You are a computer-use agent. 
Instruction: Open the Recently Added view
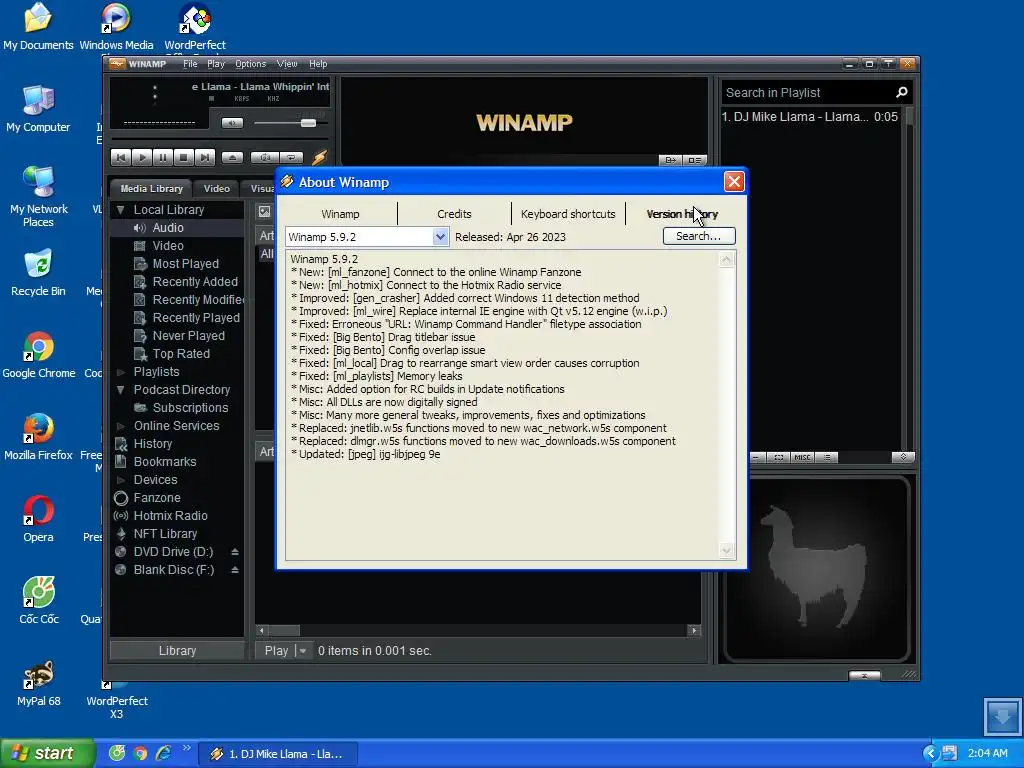click(x=195, y=282)
